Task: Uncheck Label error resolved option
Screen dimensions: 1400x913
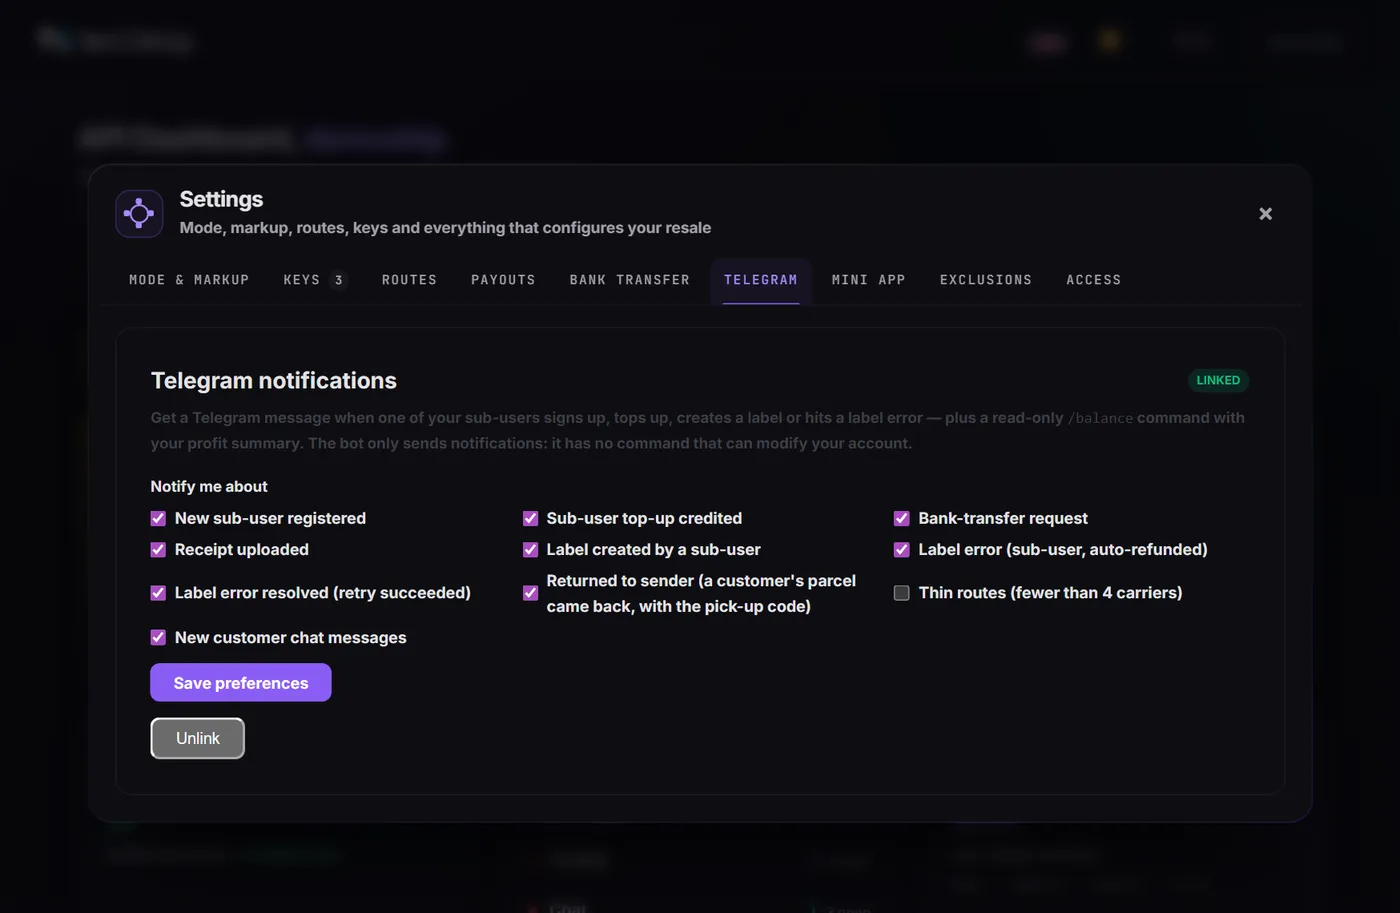Action: click(158, 593)
